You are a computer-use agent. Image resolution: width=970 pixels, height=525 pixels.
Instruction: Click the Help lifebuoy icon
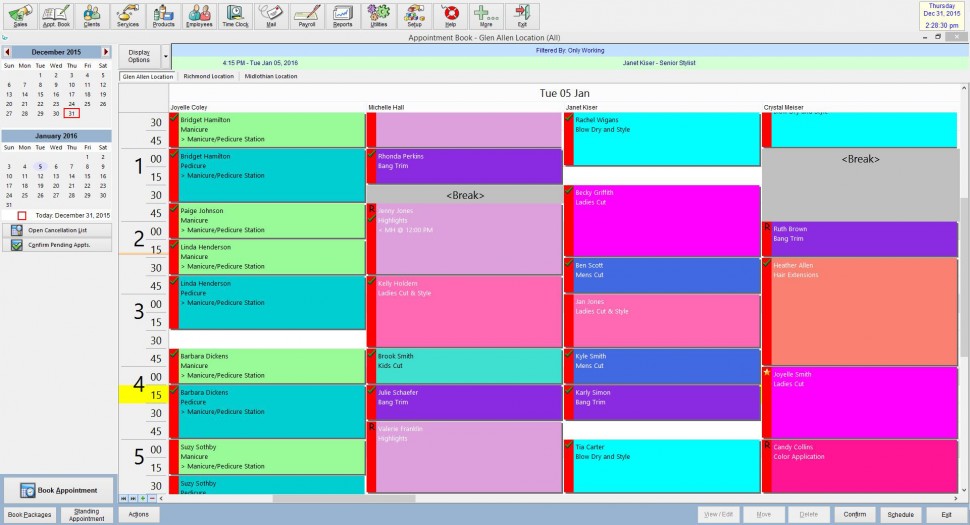click(x=450, y=15)
